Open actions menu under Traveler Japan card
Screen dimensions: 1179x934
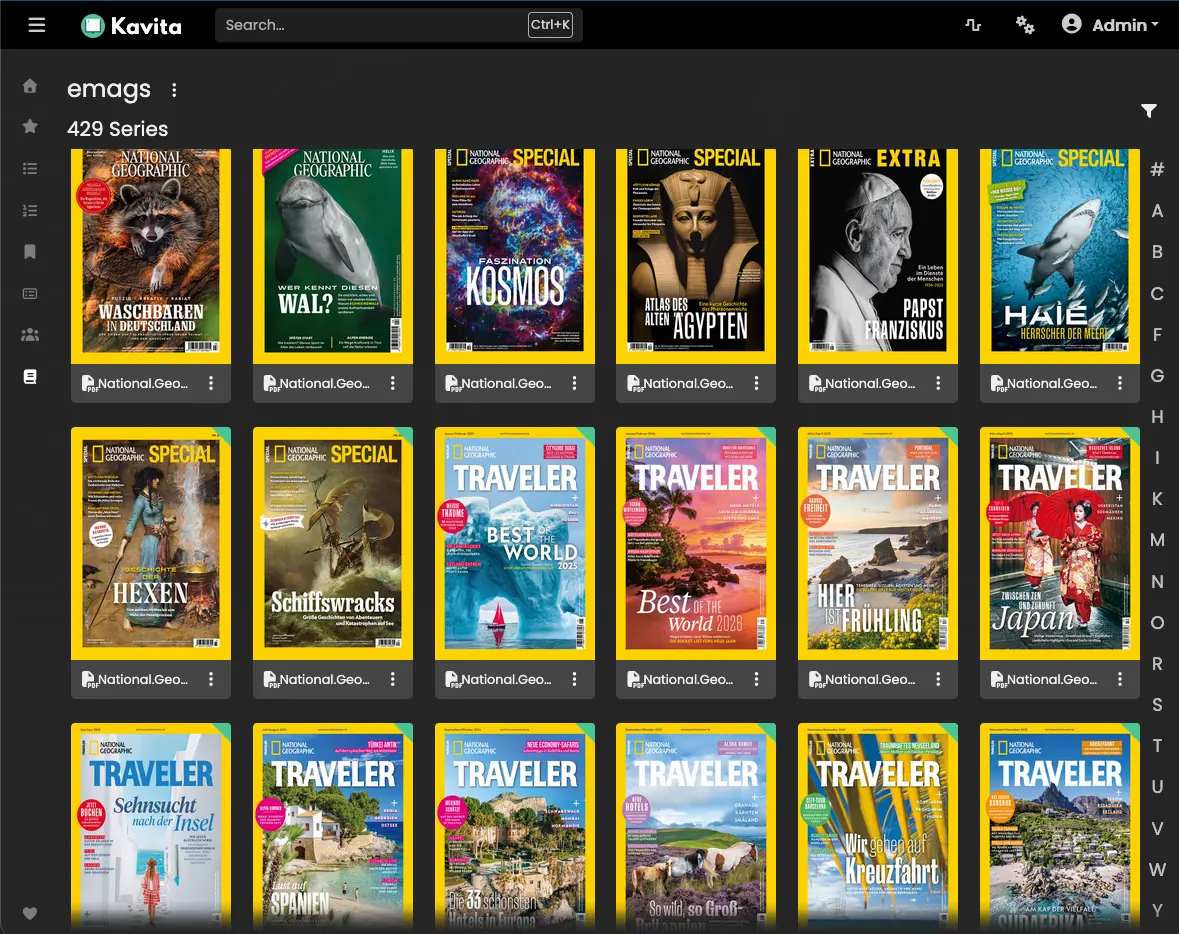click(x=1120, y=679)
